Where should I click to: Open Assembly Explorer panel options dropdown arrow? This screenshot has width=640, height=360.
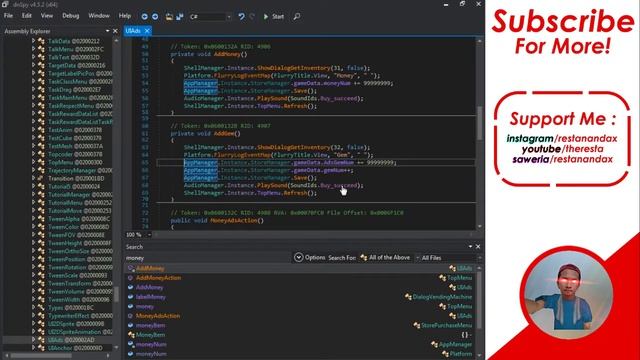107,31
